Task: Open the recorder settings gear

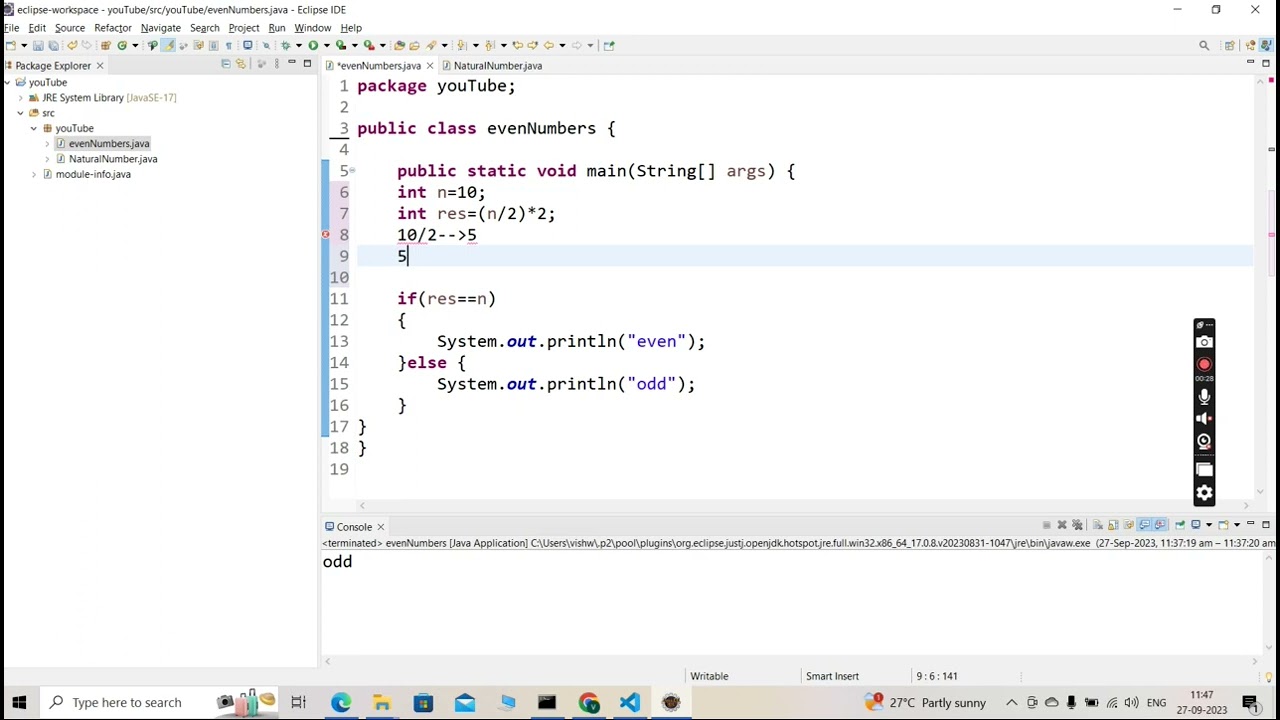Action: (1204, 493)
